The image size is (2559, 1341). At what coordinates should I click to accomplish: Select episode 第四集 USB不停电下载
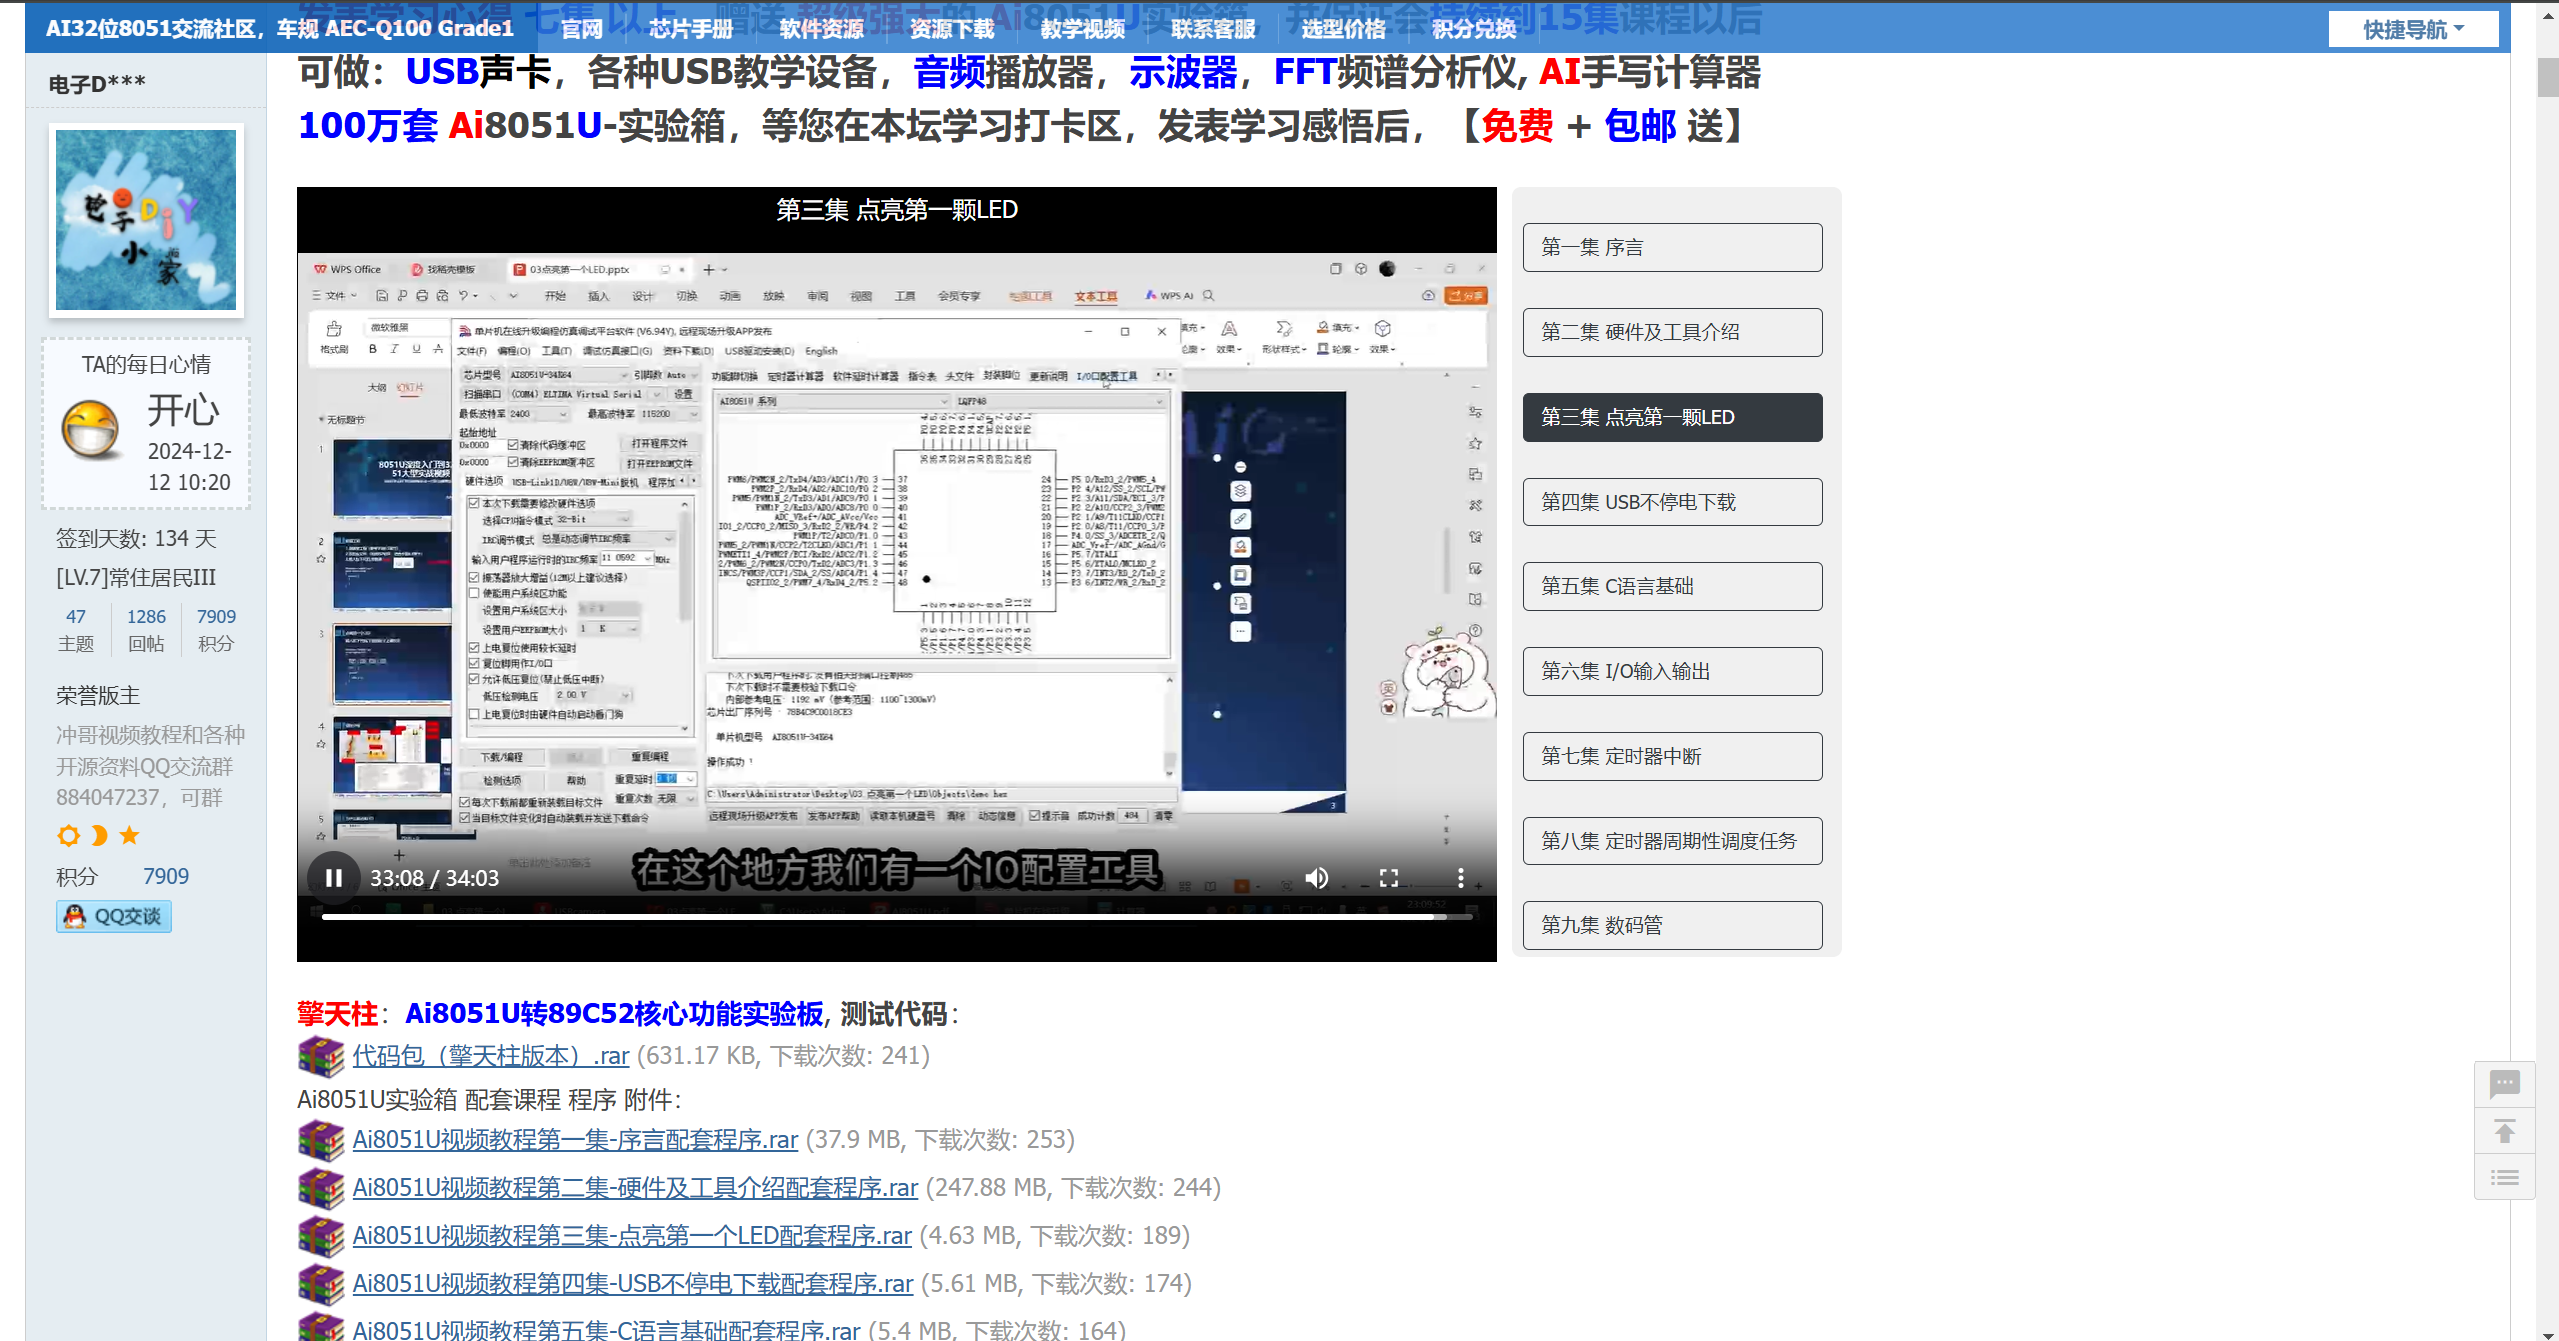(1672, 502)
